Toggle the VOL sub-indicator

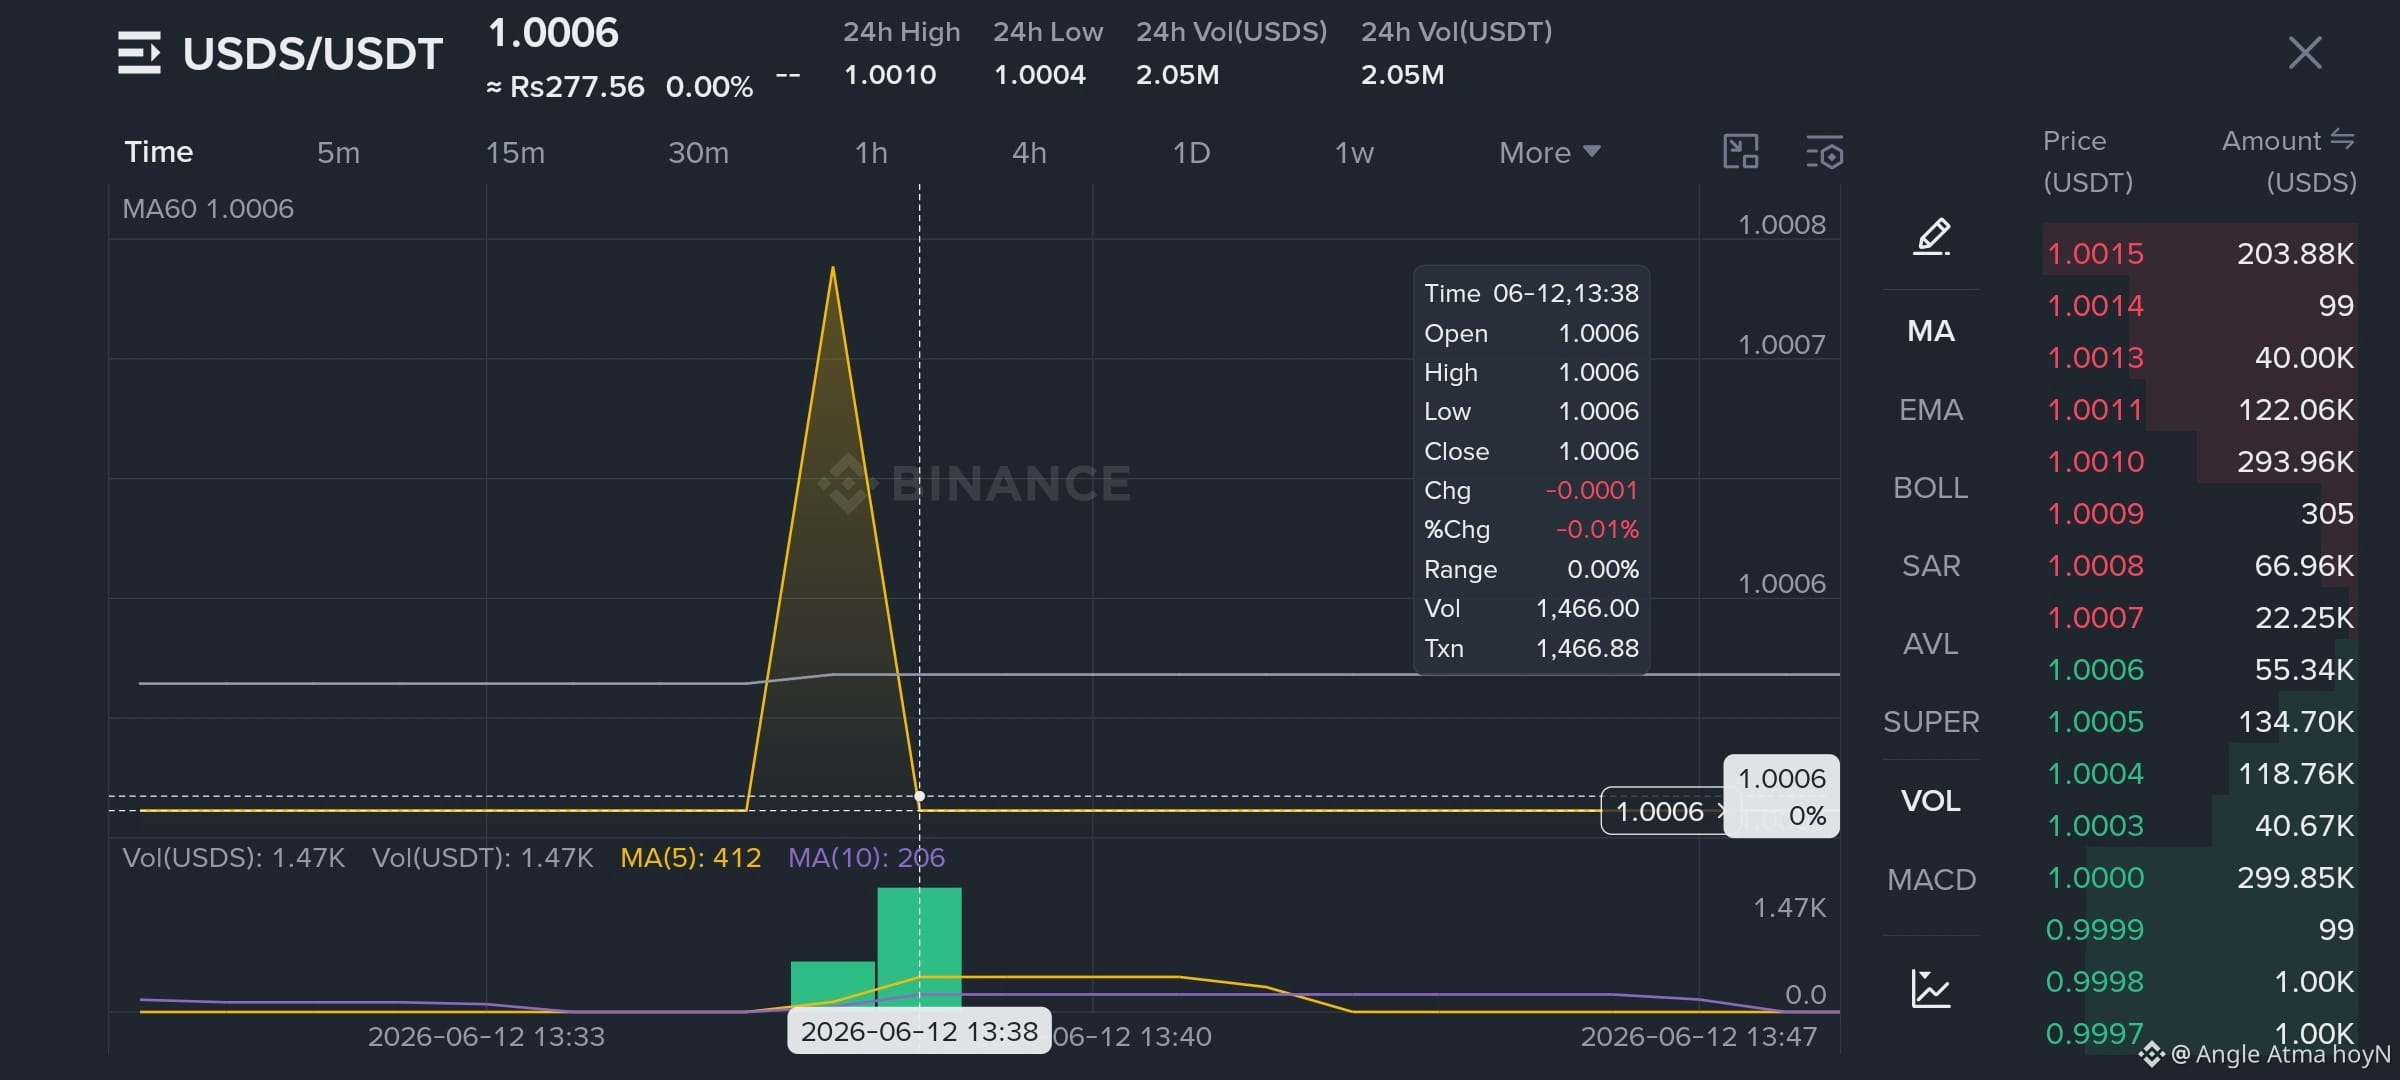point(1931,801)
